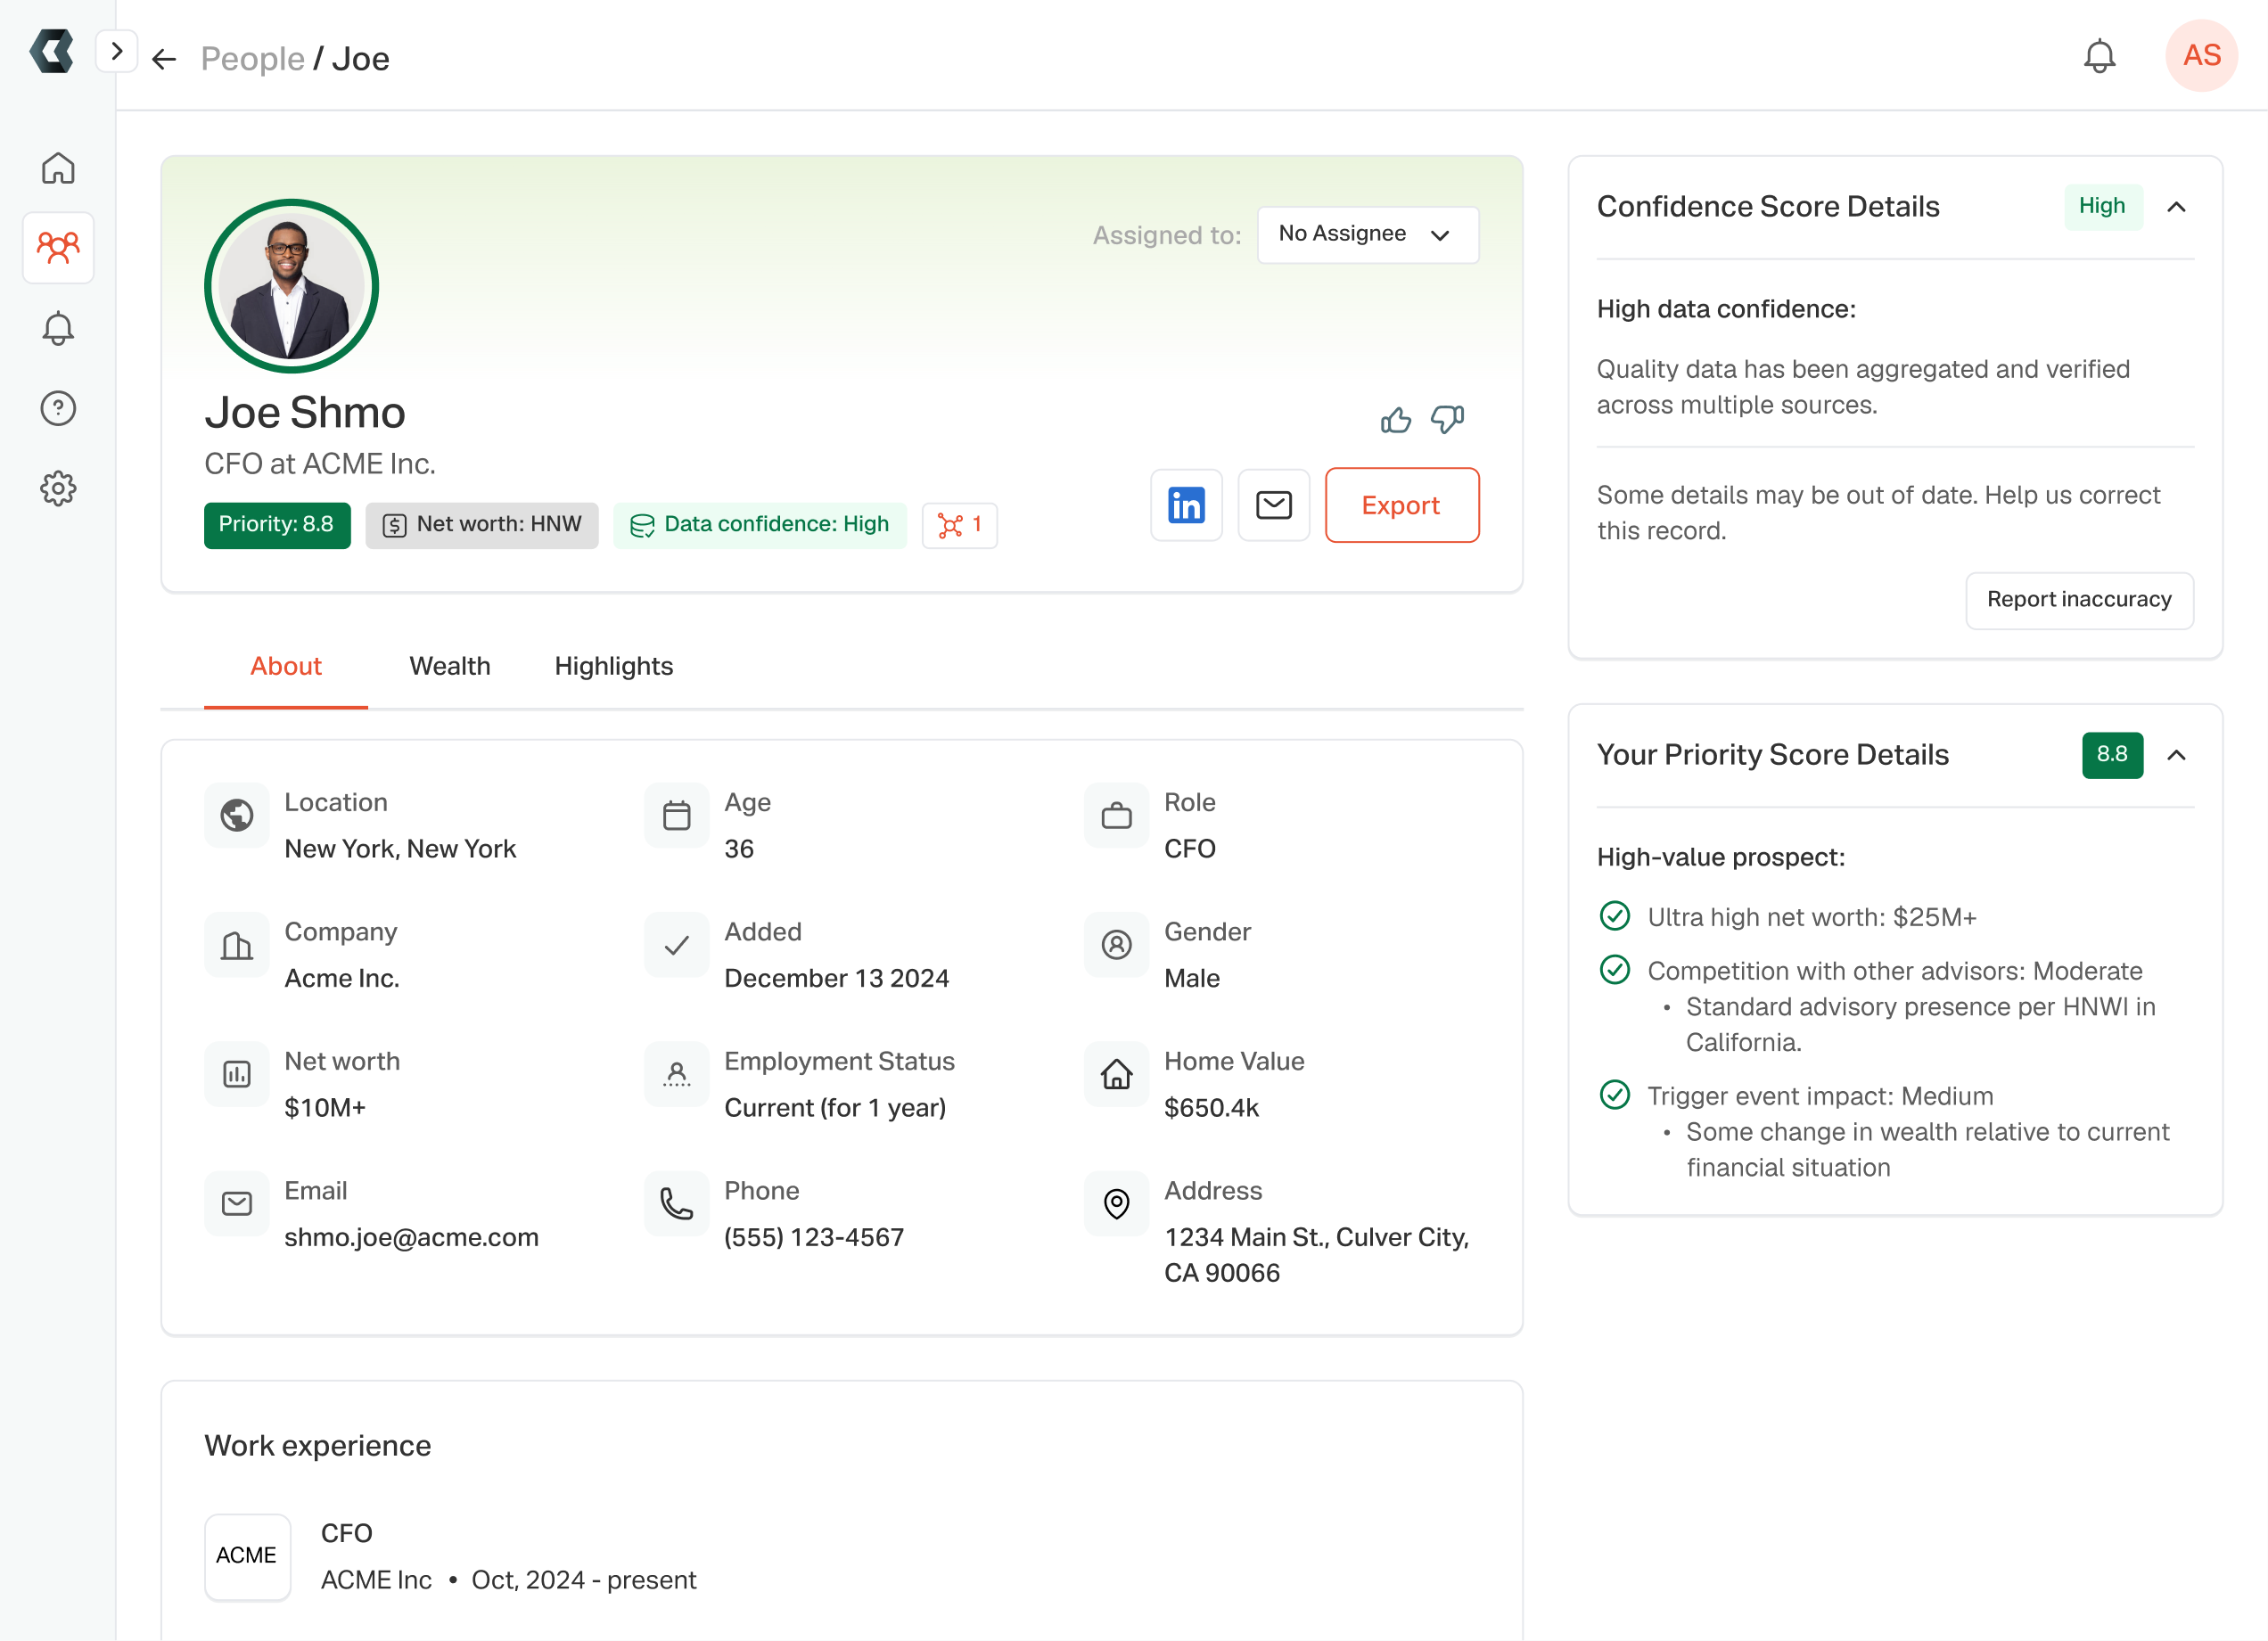2268x1641 pixels.
Task: Expand the sidebar with the chevron toggle
Action: [116, 51]
